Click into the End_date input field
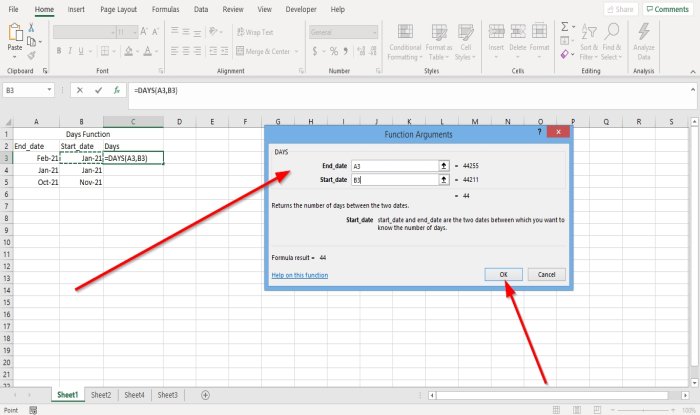This screenshot has height=415, width=700. (x=393, y=166)
